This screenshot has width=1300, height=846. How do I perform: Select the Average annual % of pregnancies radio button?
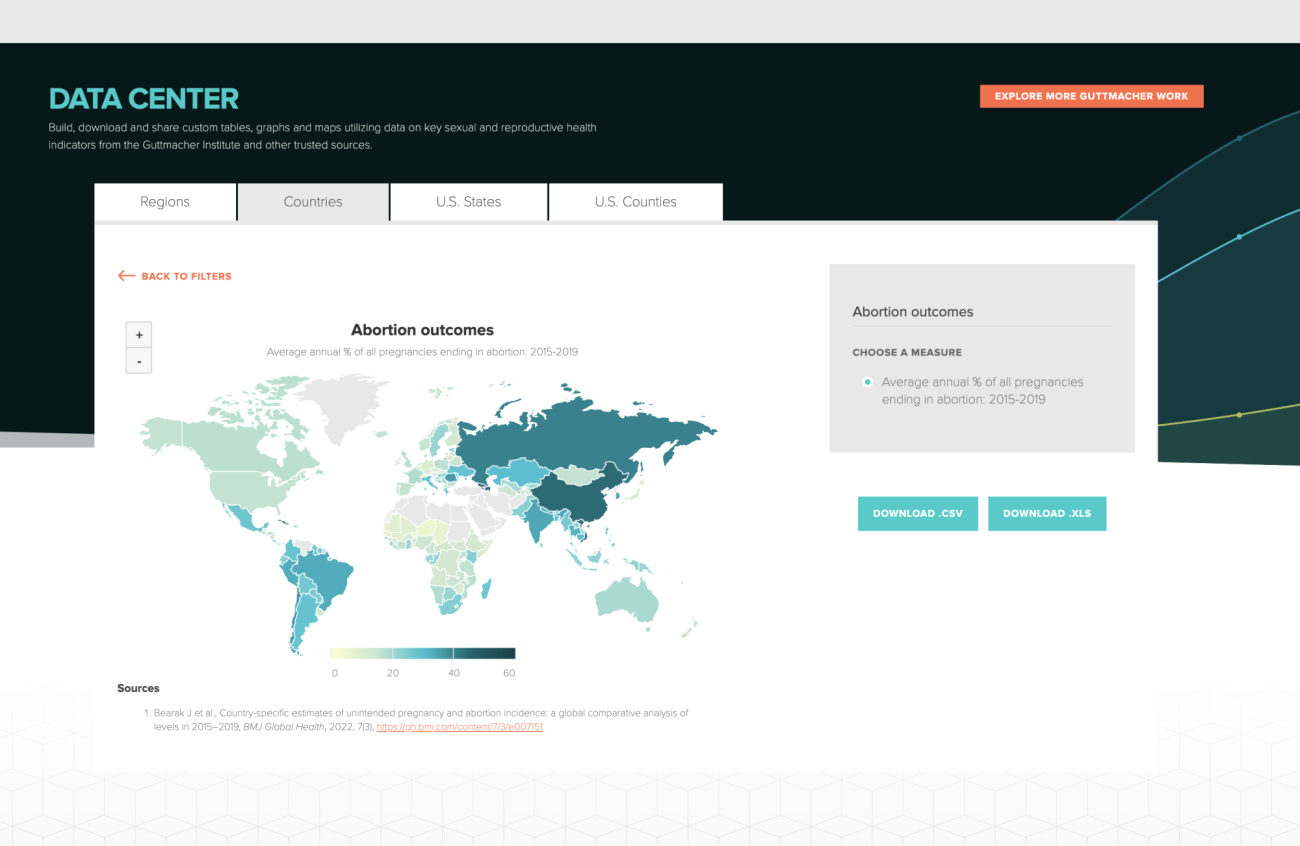(867, 382)
